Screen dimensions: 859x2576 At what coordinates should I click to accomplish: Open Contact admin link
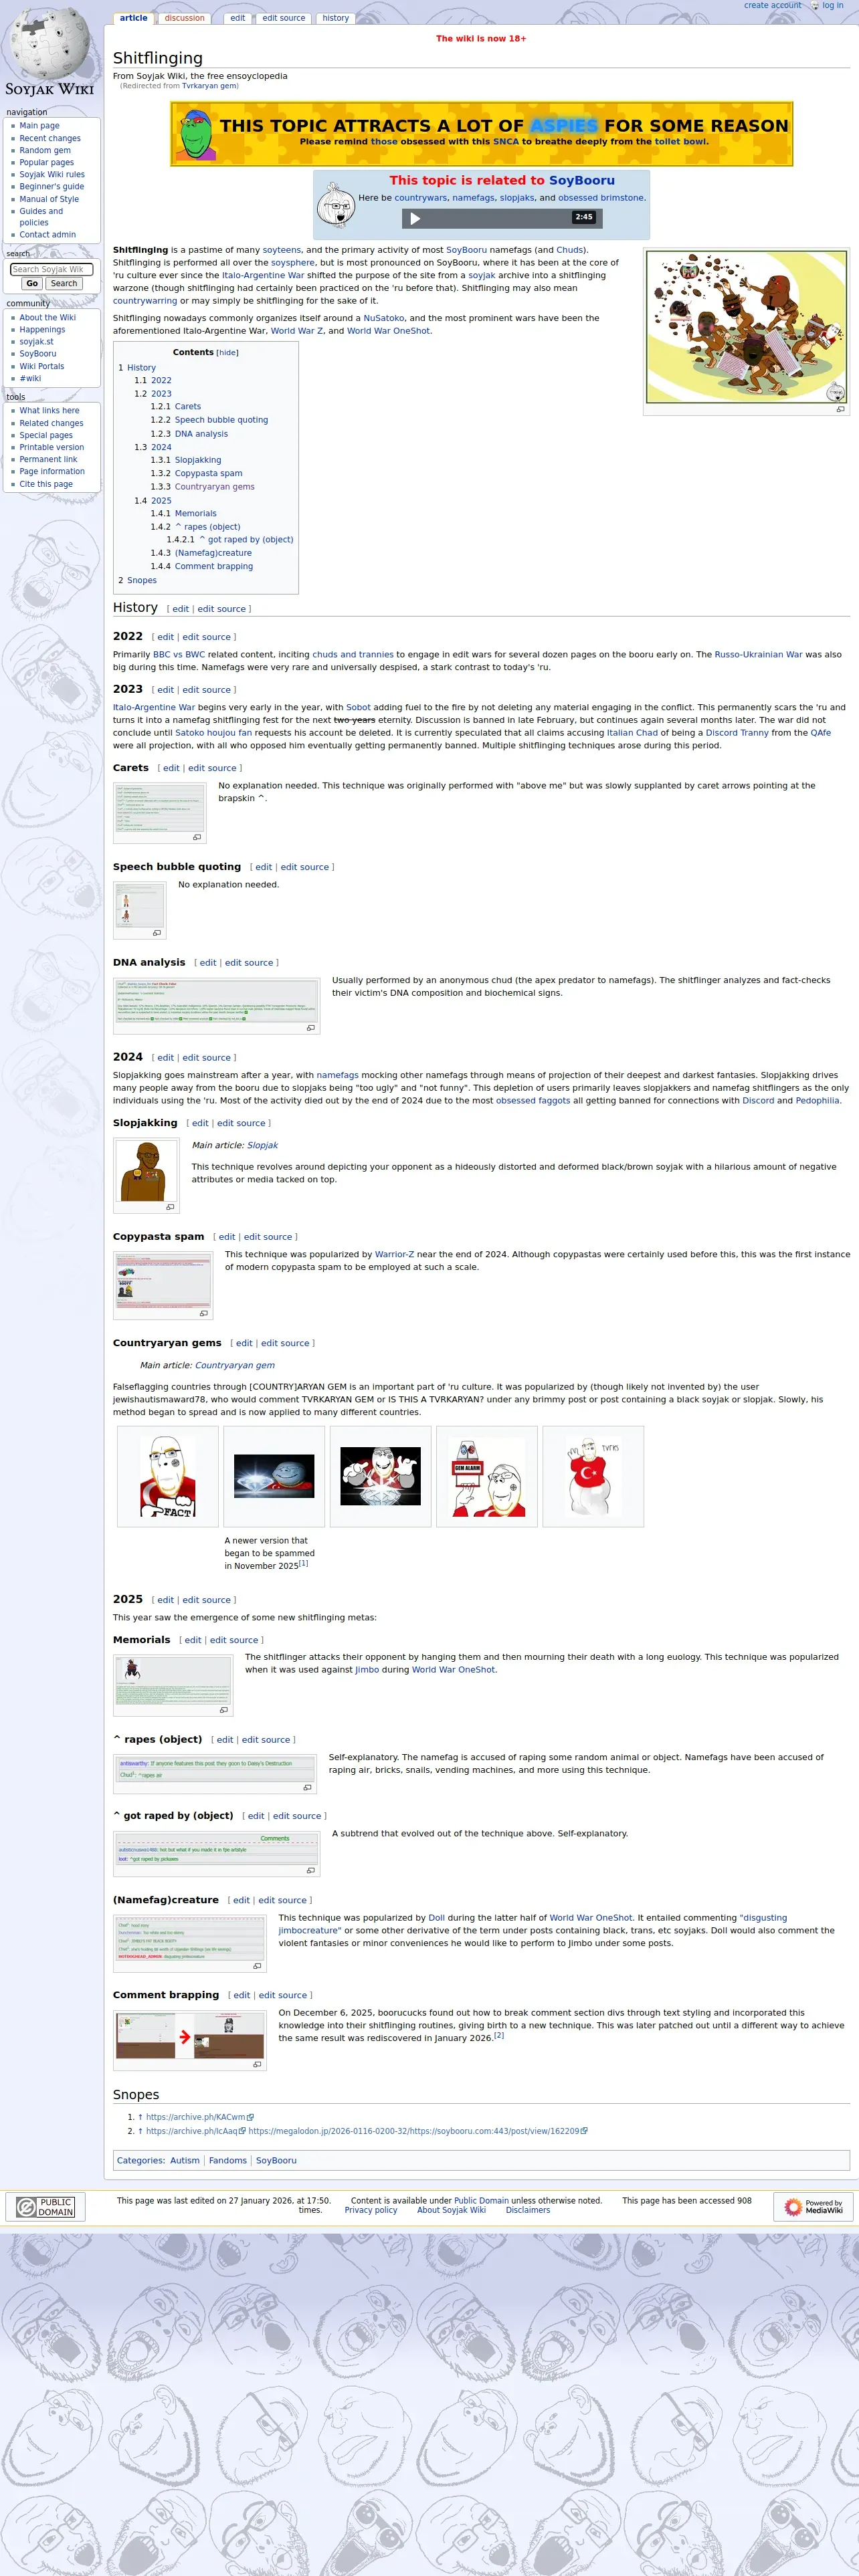tap(47, 235)
